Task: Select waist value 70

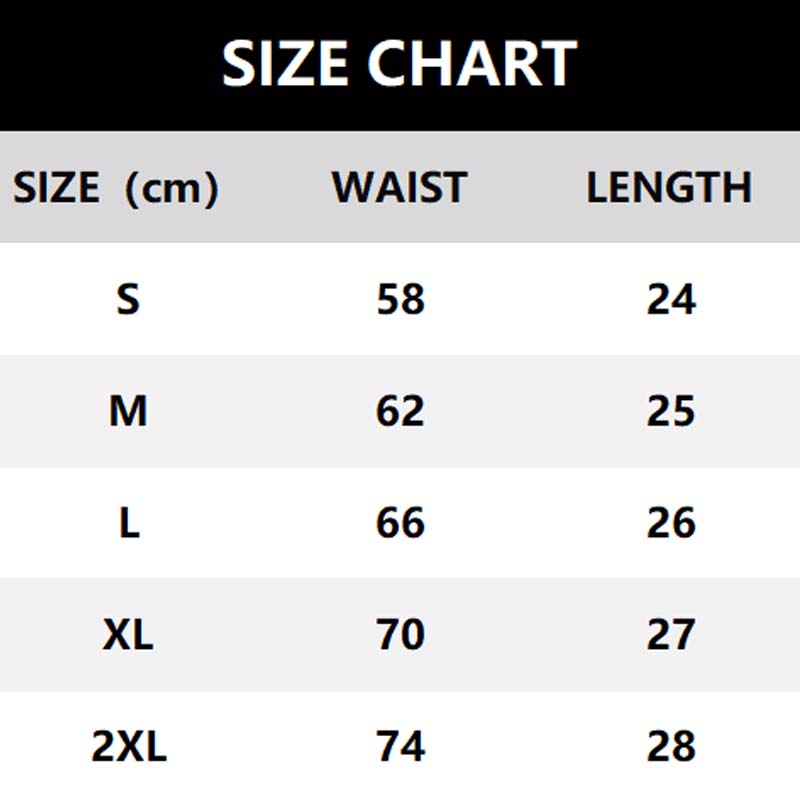Action: (401, 635)
